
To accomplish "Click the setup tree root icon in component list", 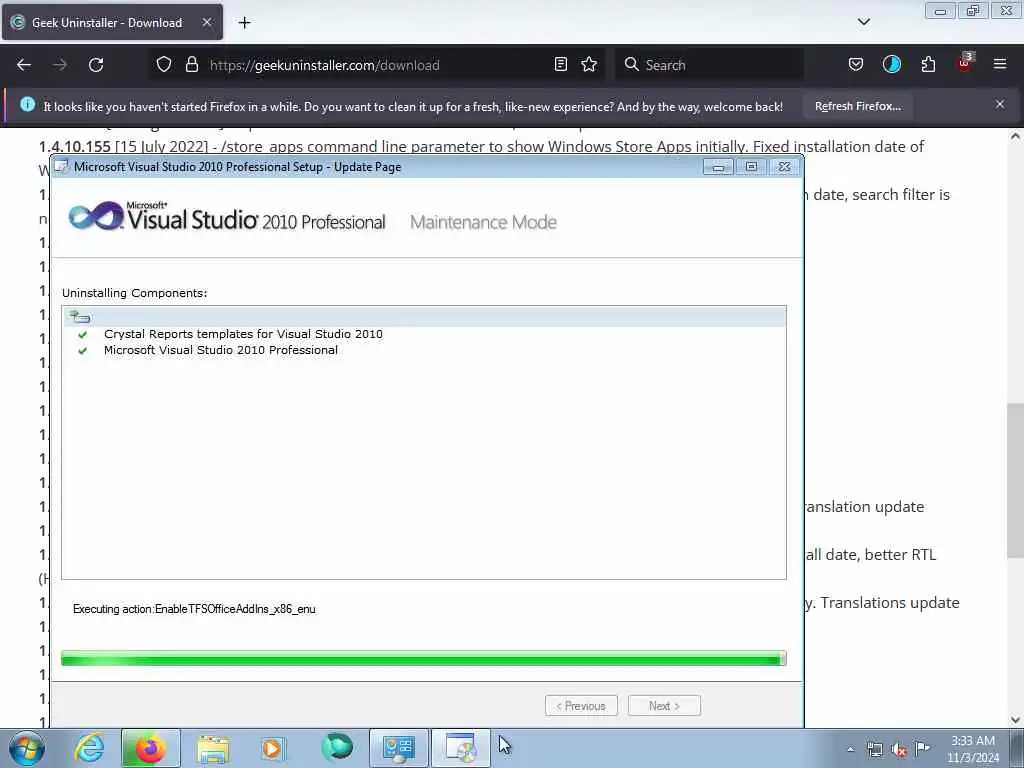I will click(x=80, y=317).
